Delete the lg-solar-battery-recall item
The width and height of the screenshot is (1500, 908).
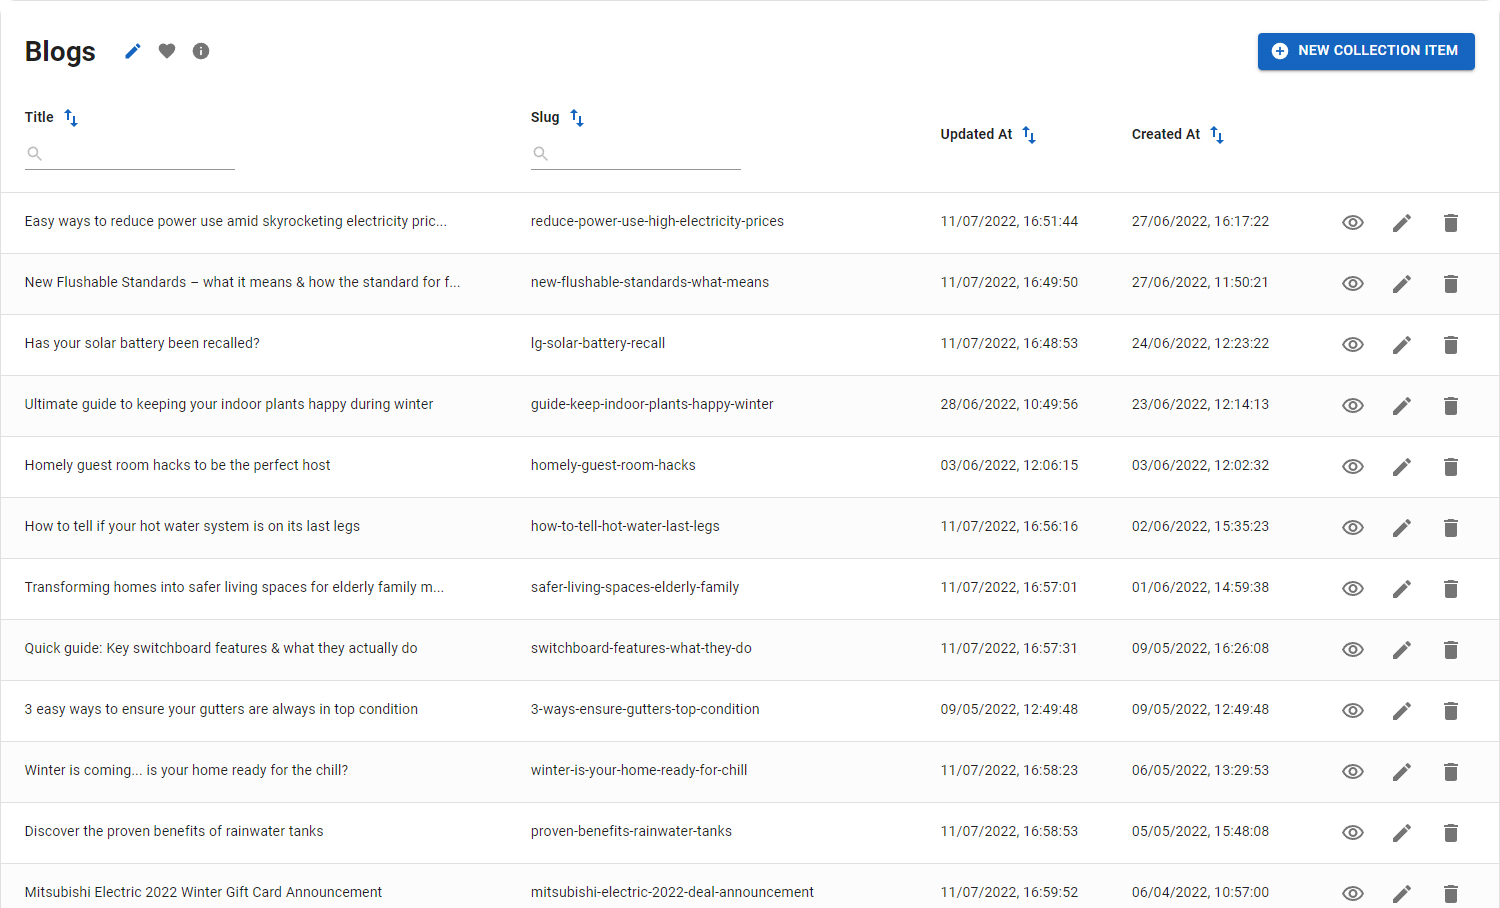pyautogui.click(x=1451, y=344)
